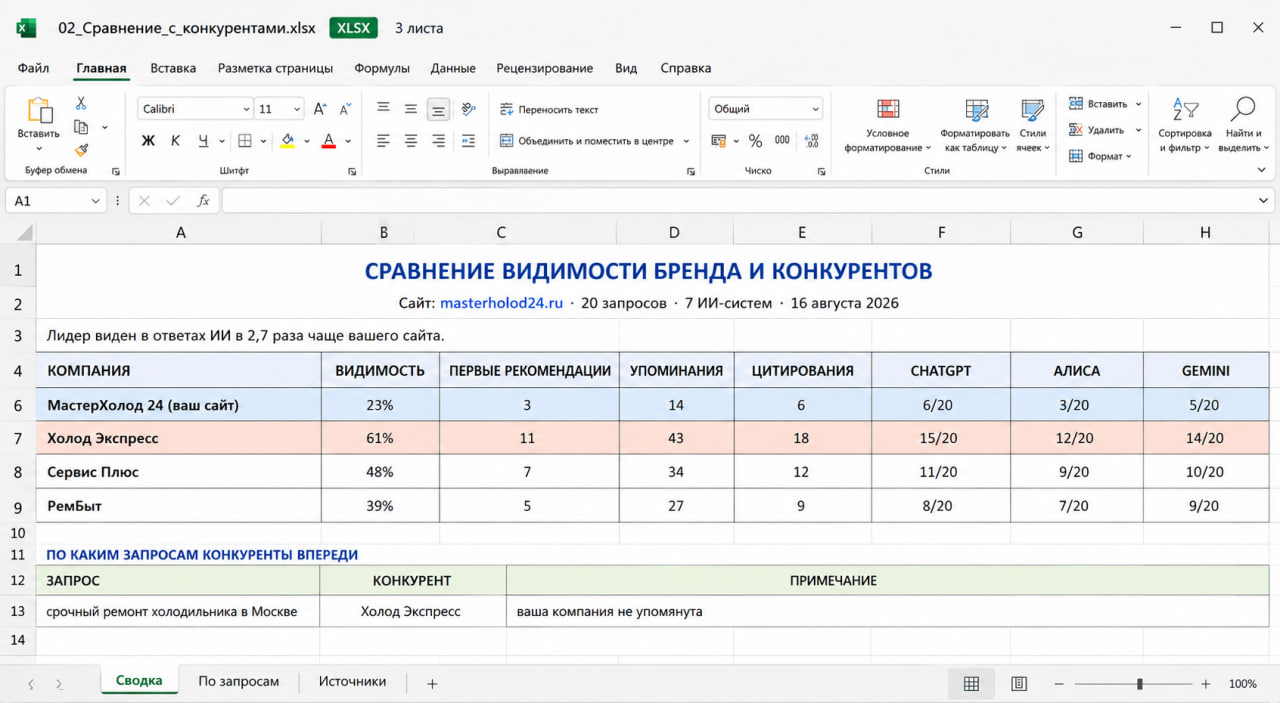Click the masterholod24.ru link
This screenshot has height=703, width=1280.
pos(501,302)
